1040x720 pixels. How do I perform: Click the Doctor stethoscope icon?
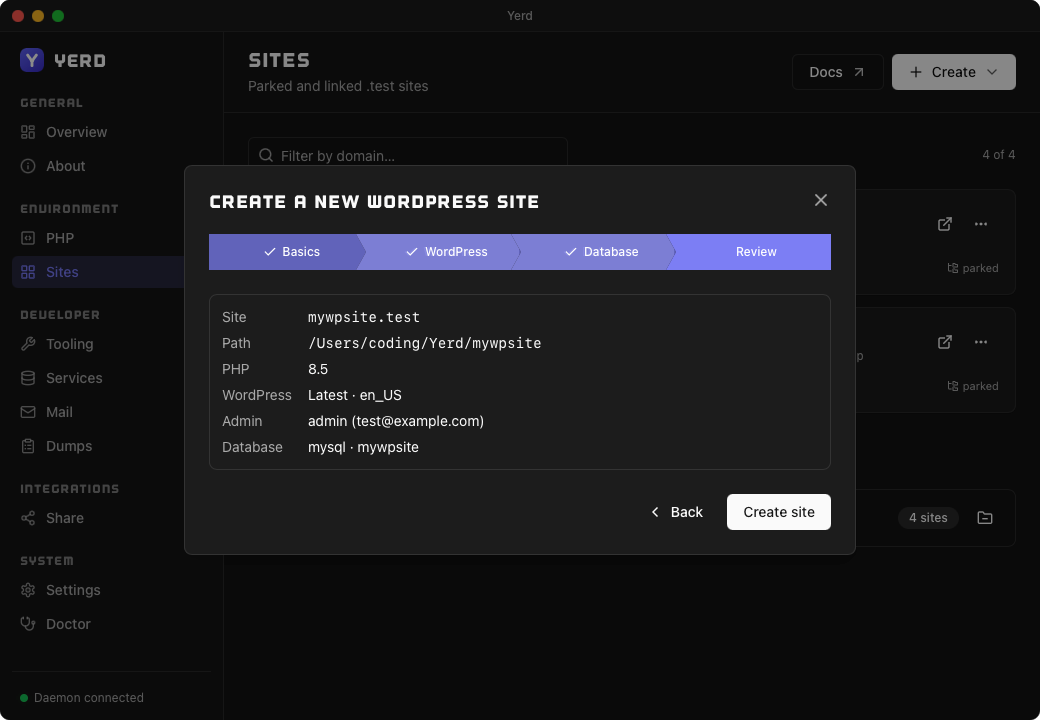tap(28, 624)
